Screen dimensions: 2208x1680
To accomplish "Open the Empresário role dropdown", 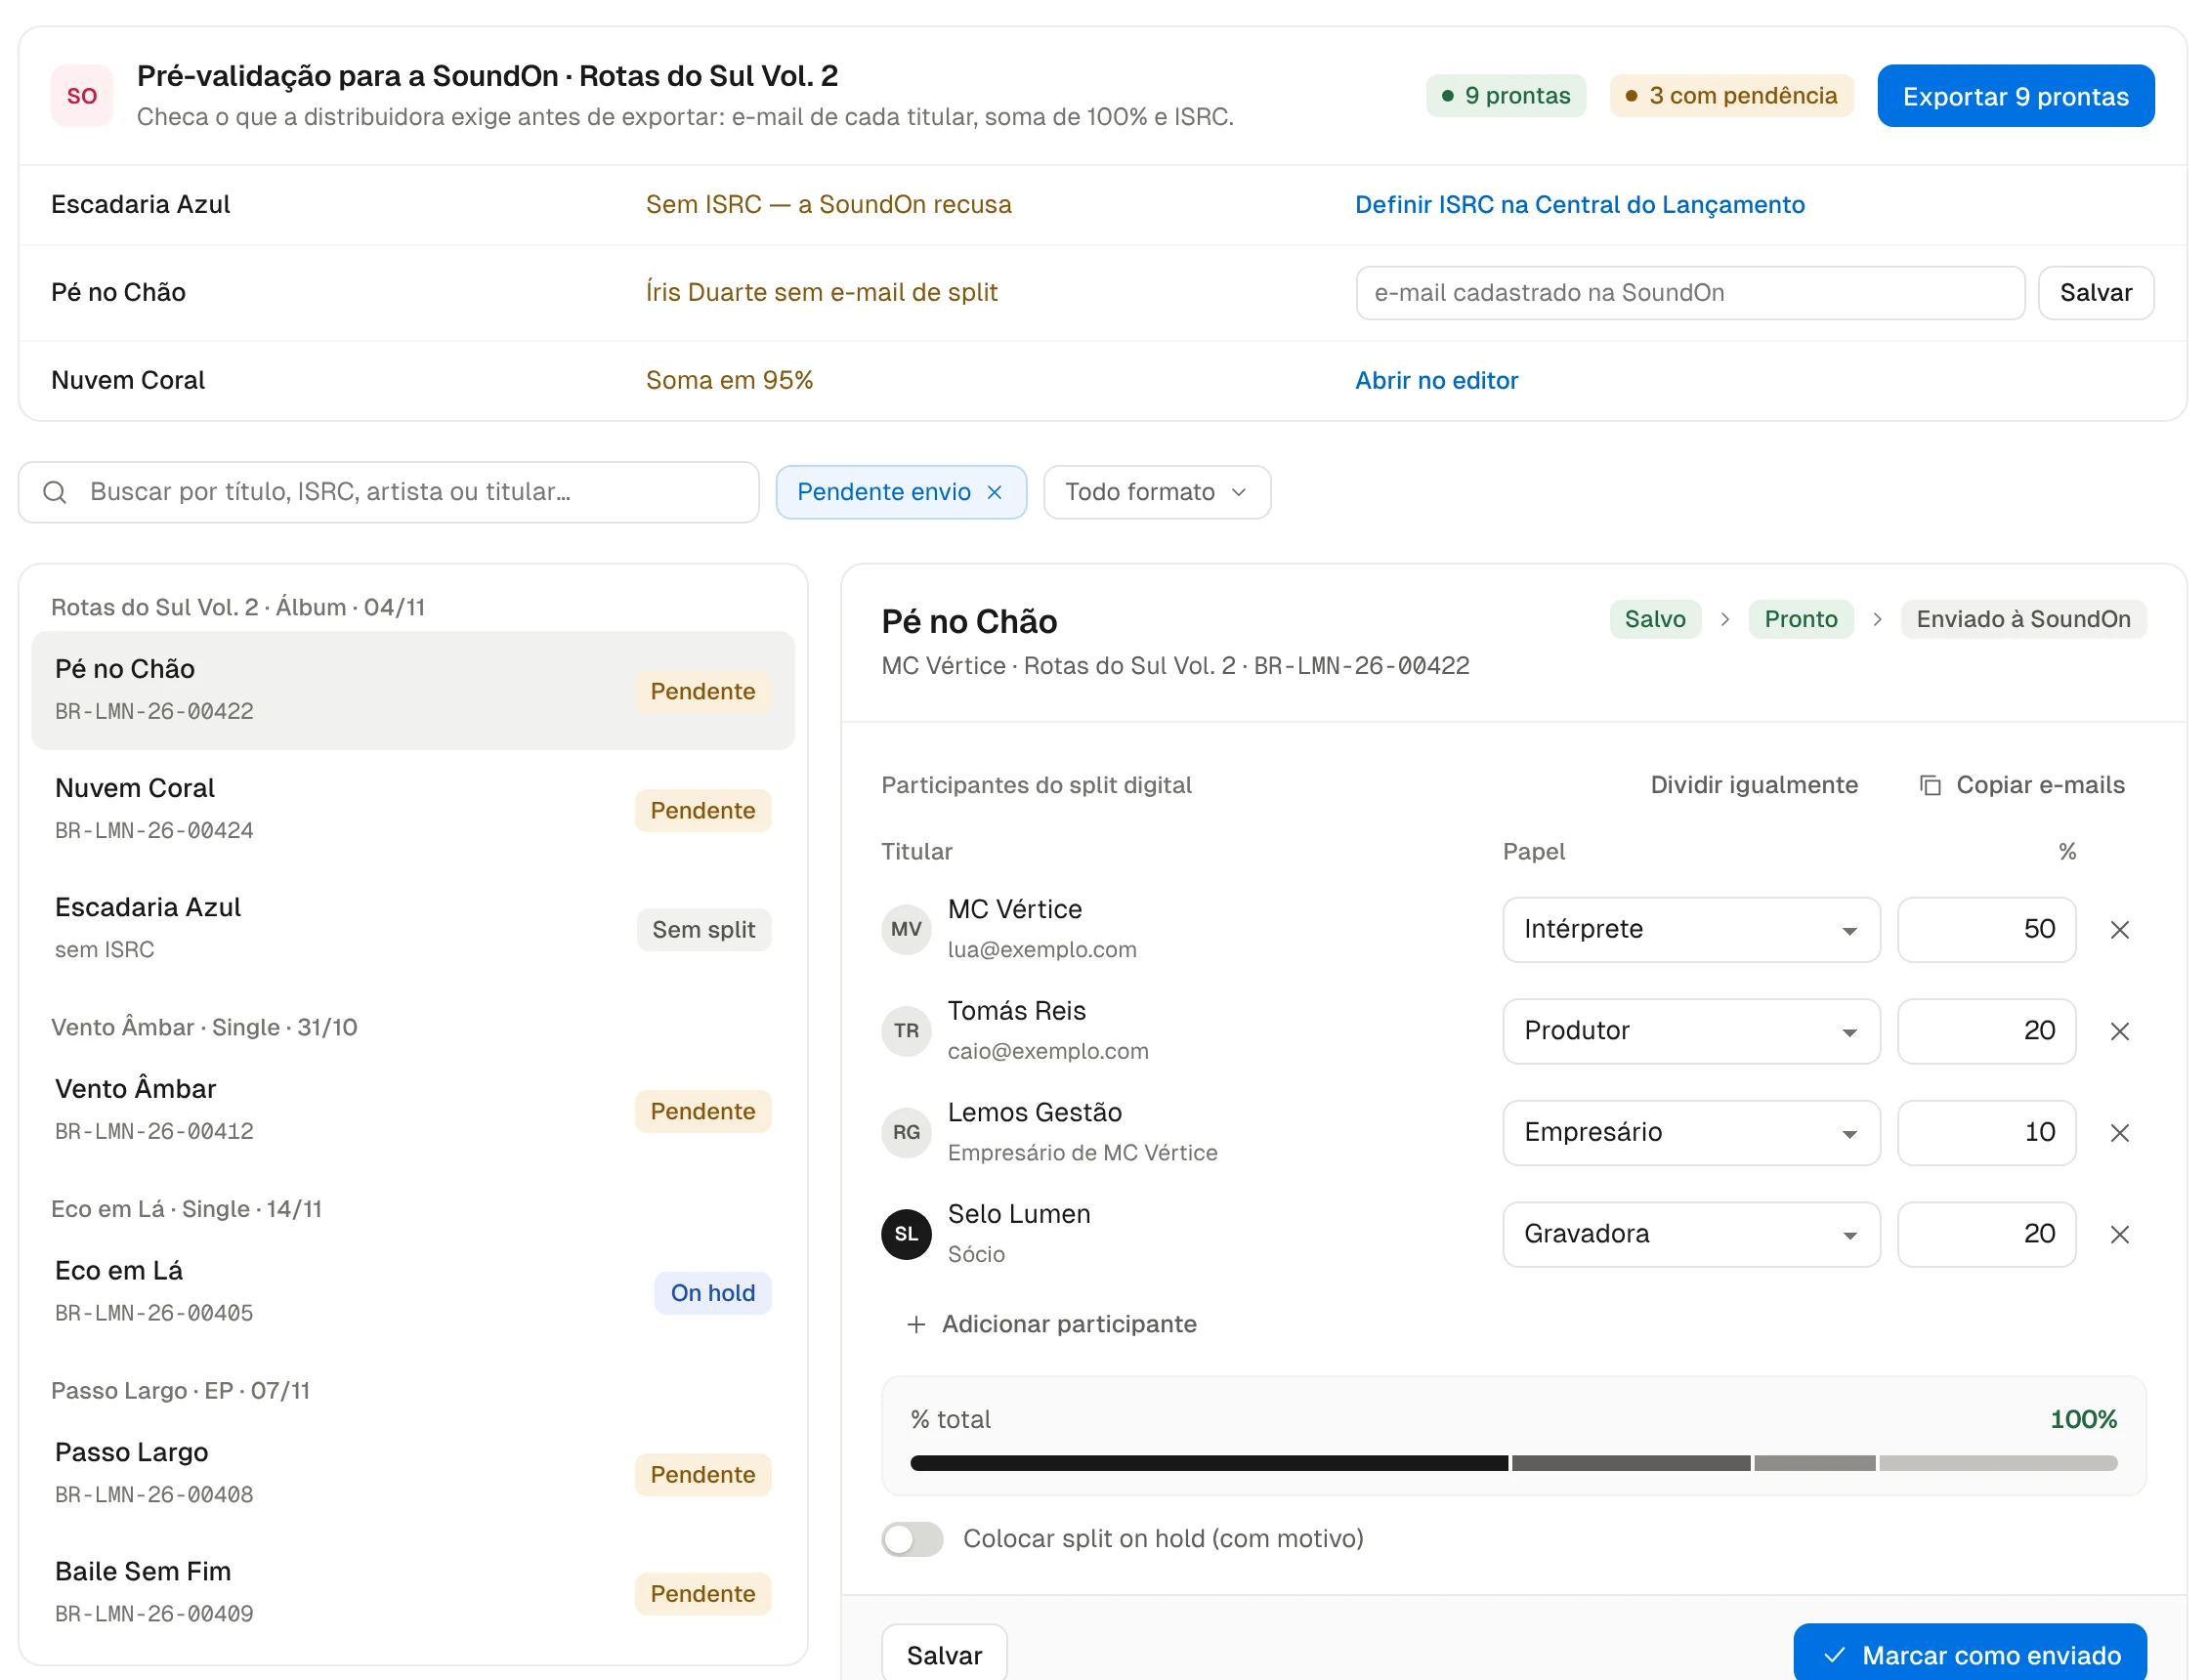I will pyautogui.click(x=1691, y=1133).
